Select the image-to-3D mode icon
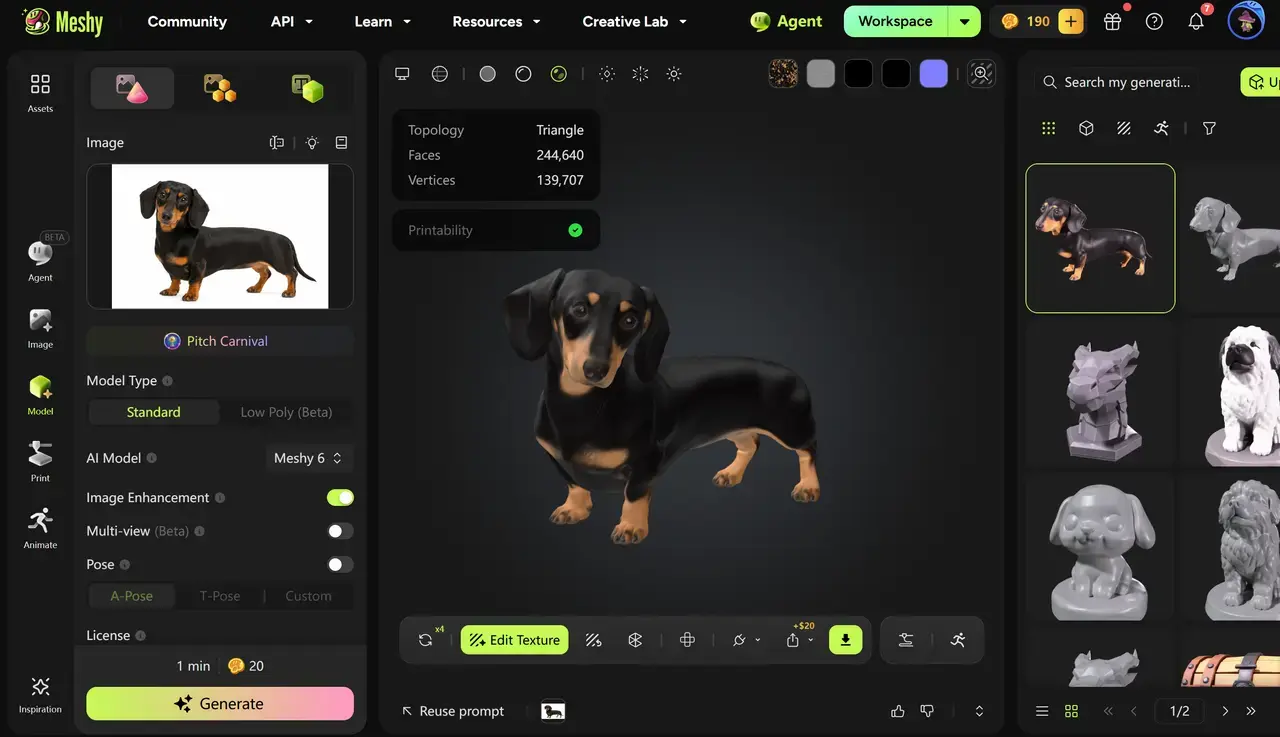 [132, 88]
